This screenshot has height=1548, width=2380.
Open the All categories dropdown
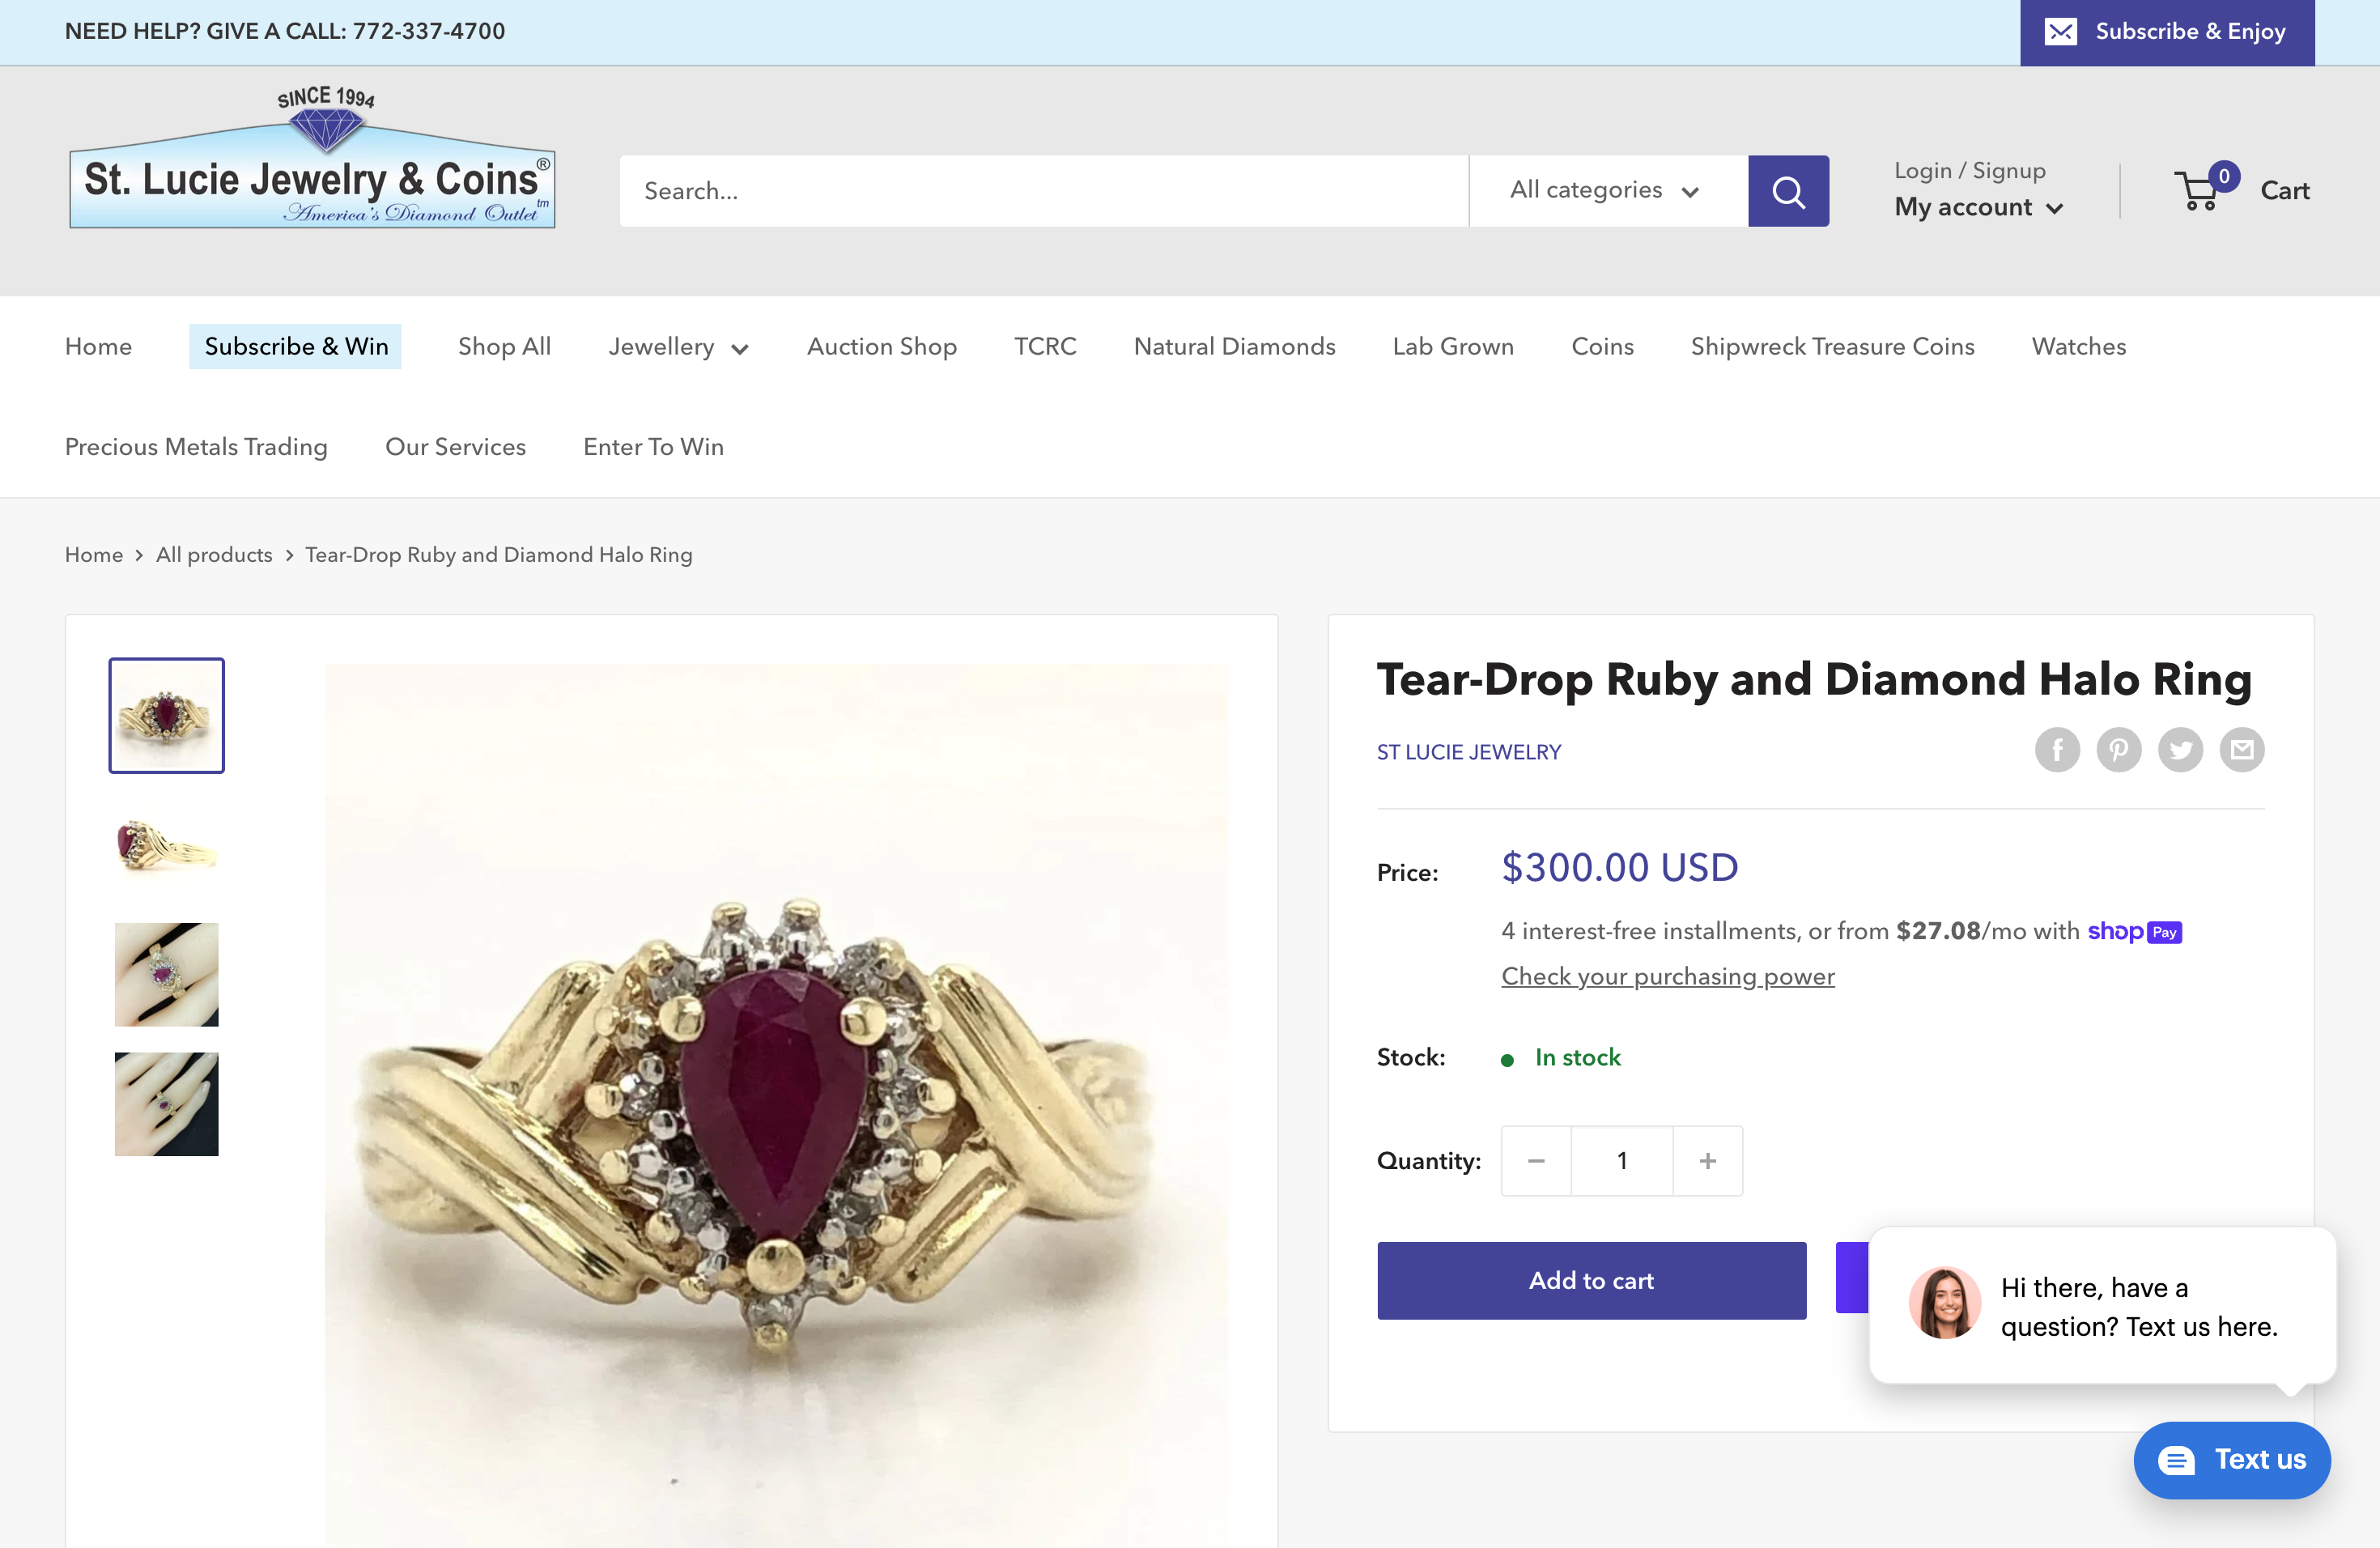point(1604,190)
